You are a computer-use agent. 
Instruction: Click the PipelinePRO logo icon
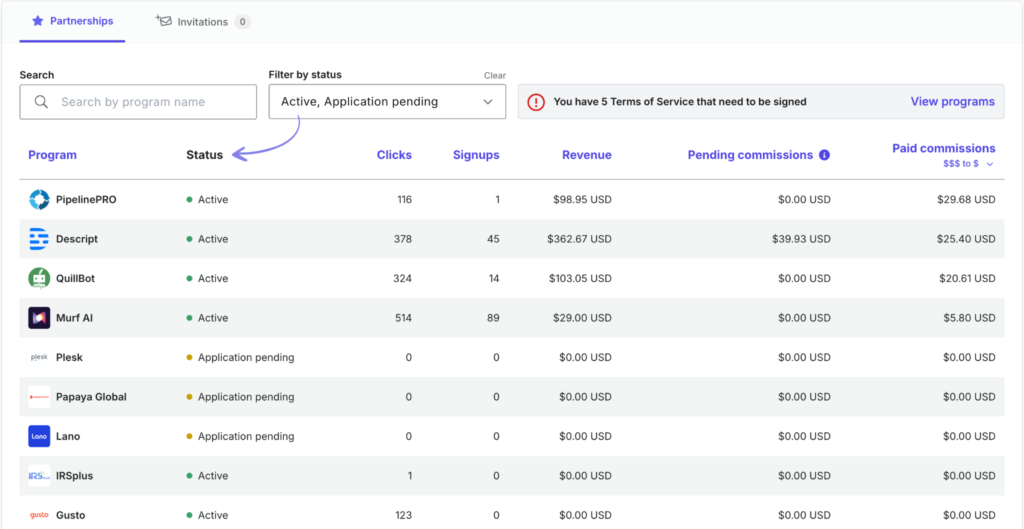tap(39, 200)
